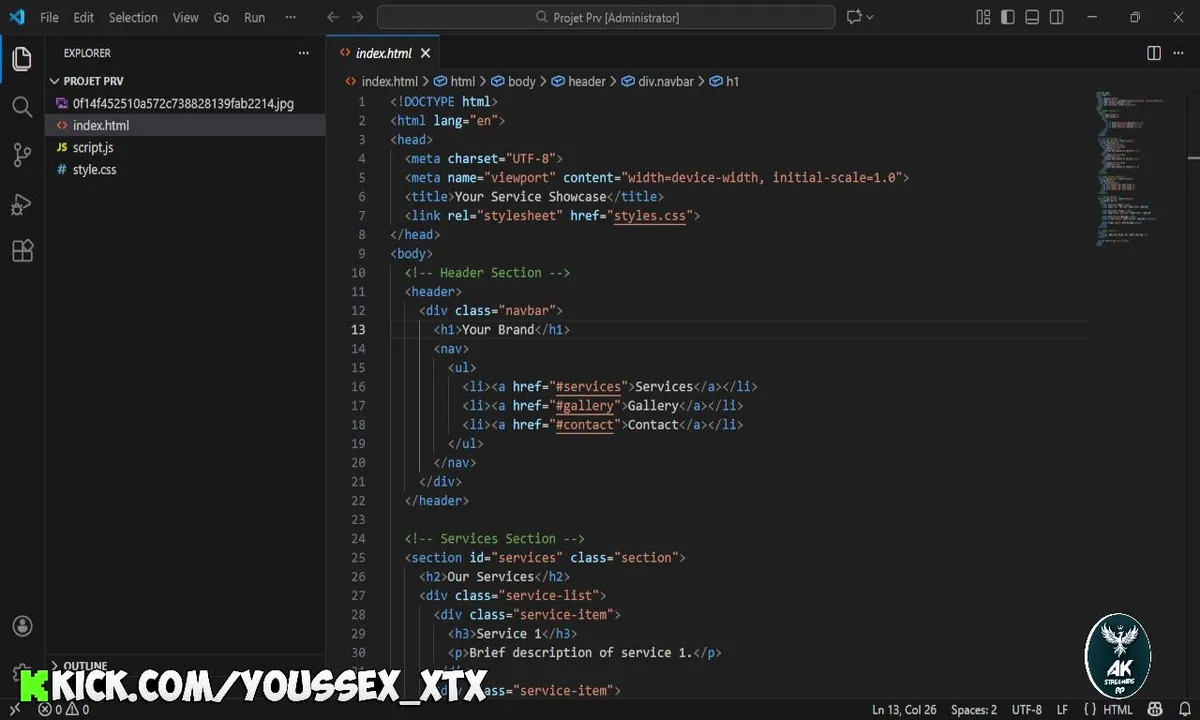Open the chat dropdown chevron
This screenshot has height=720, width=1200.
[x=870, y=17]
